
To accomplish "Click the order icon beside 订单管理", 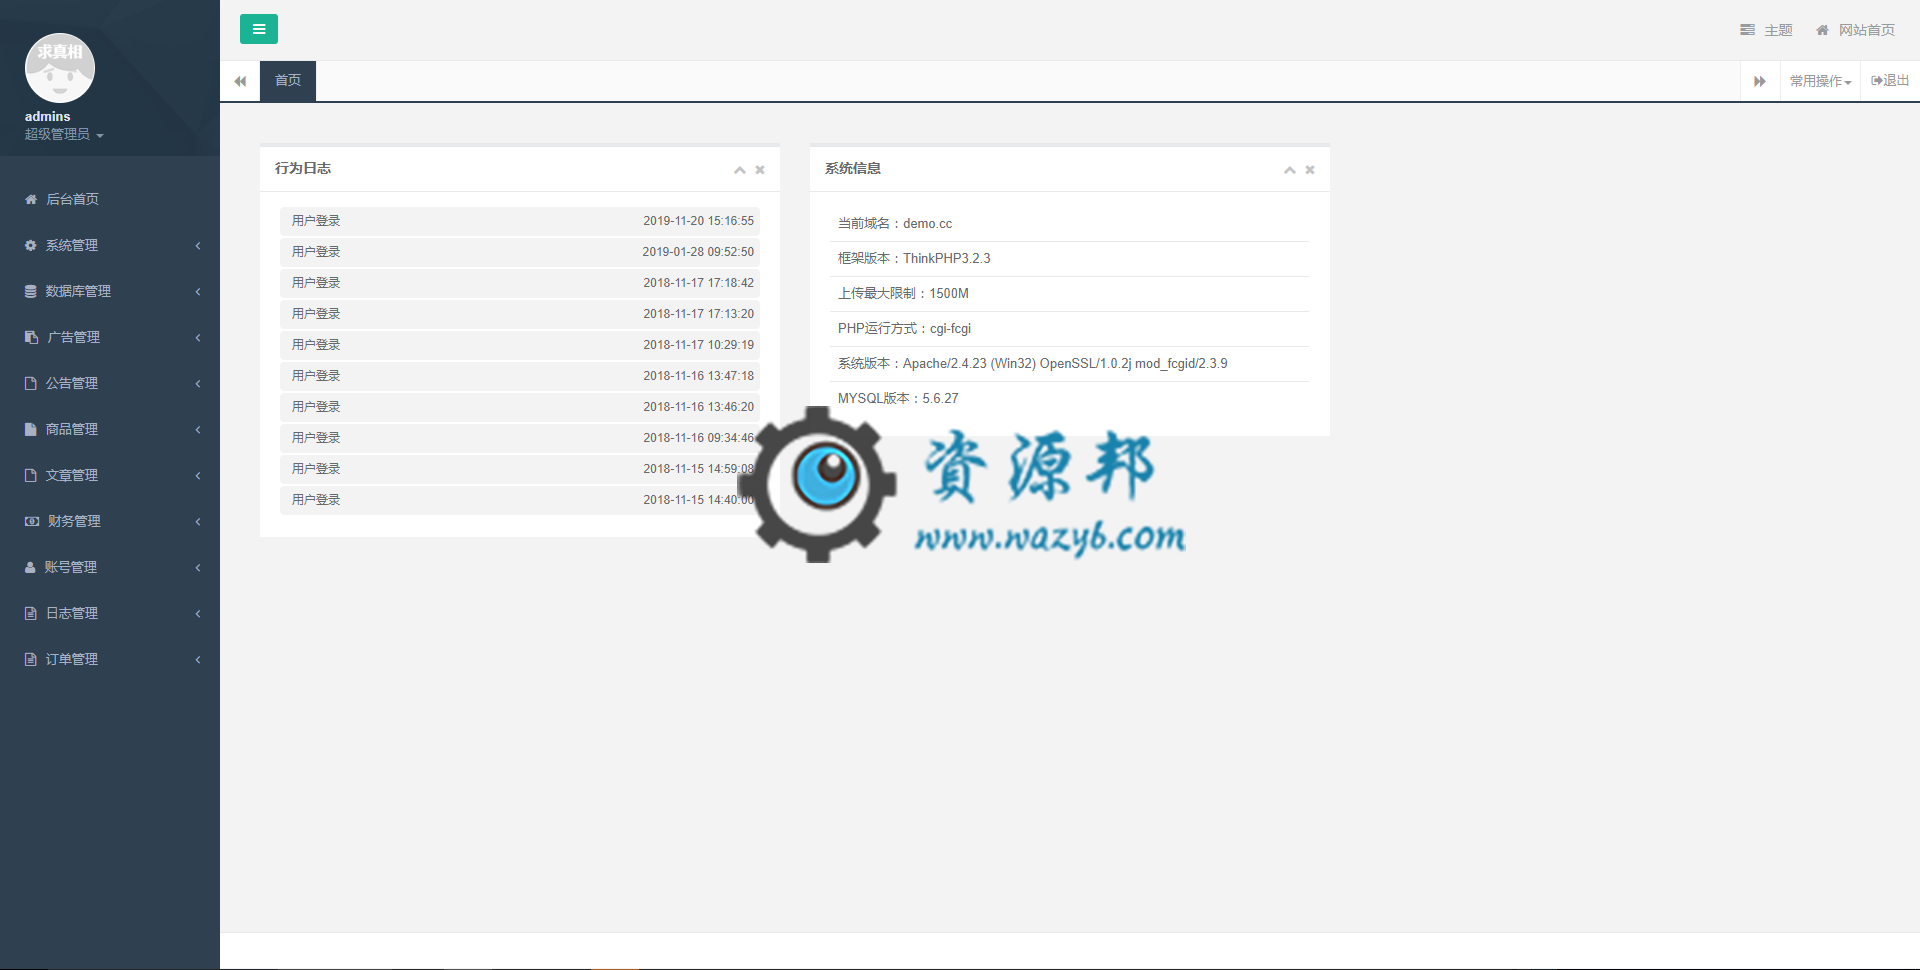I will 31,659.
